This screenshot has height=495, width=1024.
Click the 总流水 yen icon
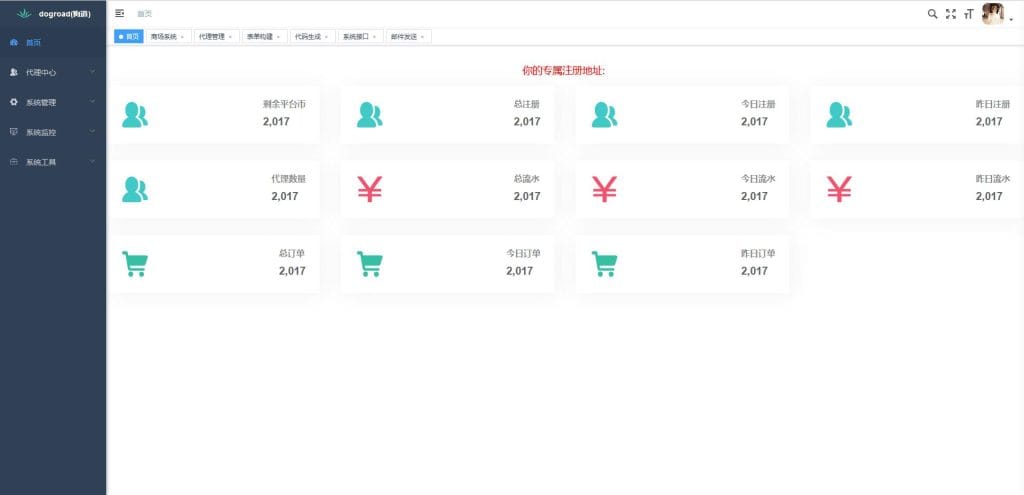pyautogui.click(x=369, y=189)
